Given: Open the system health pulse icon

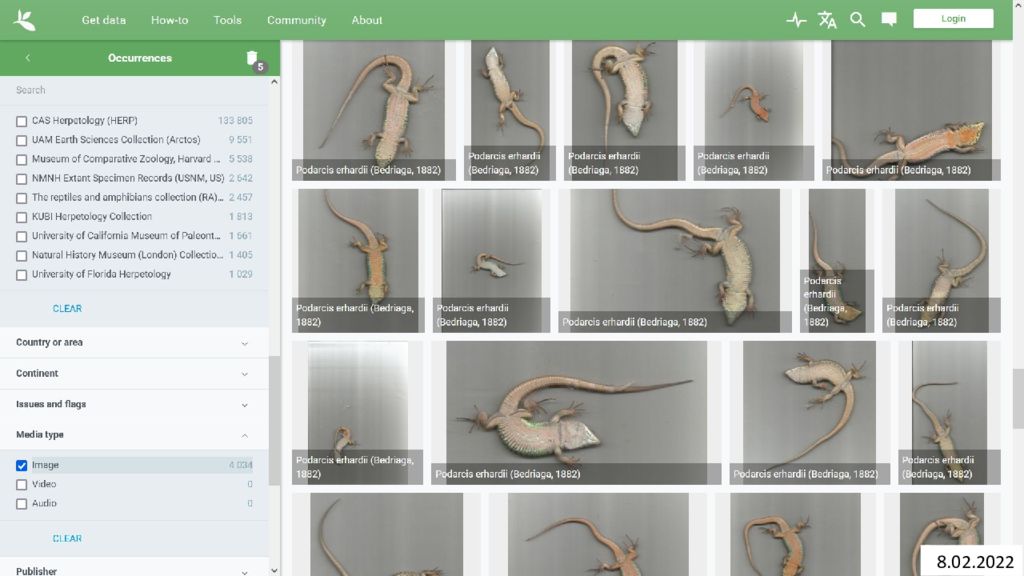Looking at the screenshot, I should pos(796,20).
